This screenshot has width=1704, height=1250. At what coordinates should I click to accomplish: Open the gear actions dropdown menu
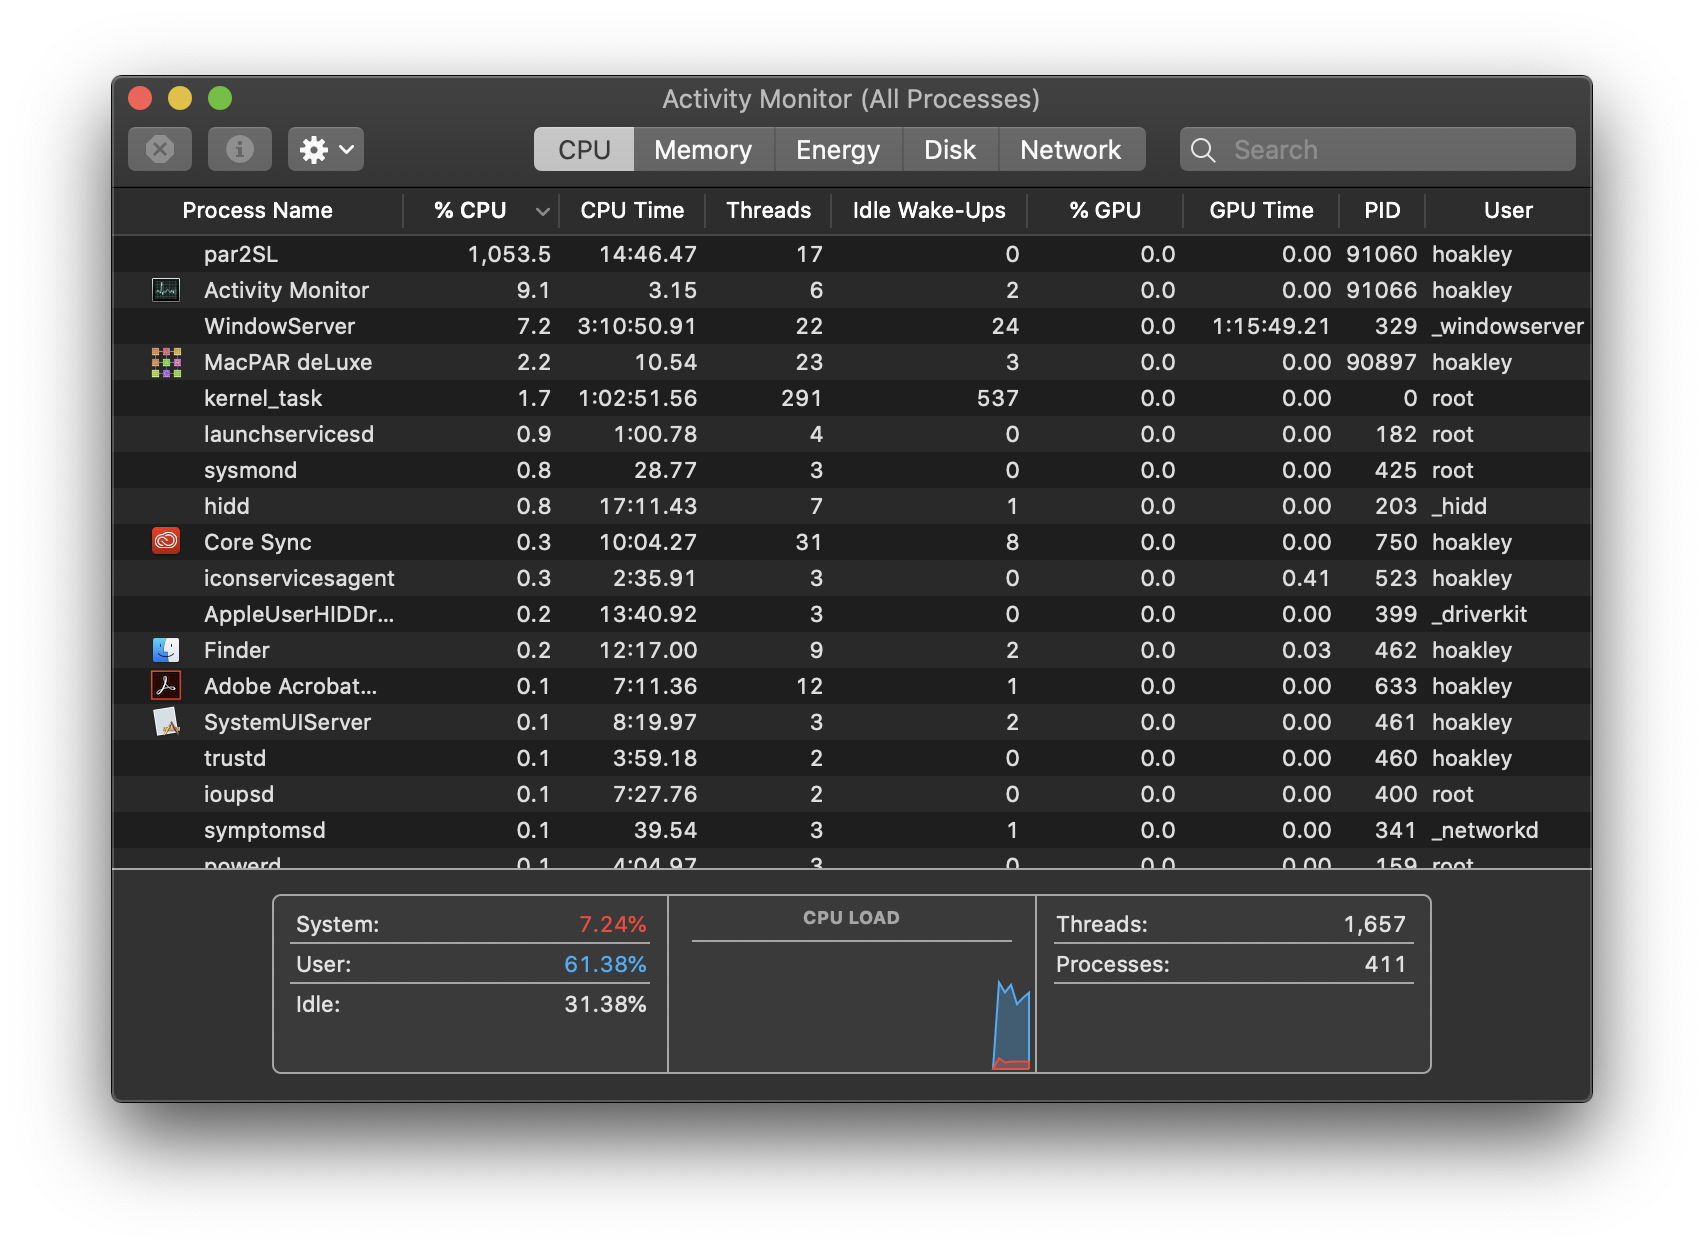pos(325,150)
